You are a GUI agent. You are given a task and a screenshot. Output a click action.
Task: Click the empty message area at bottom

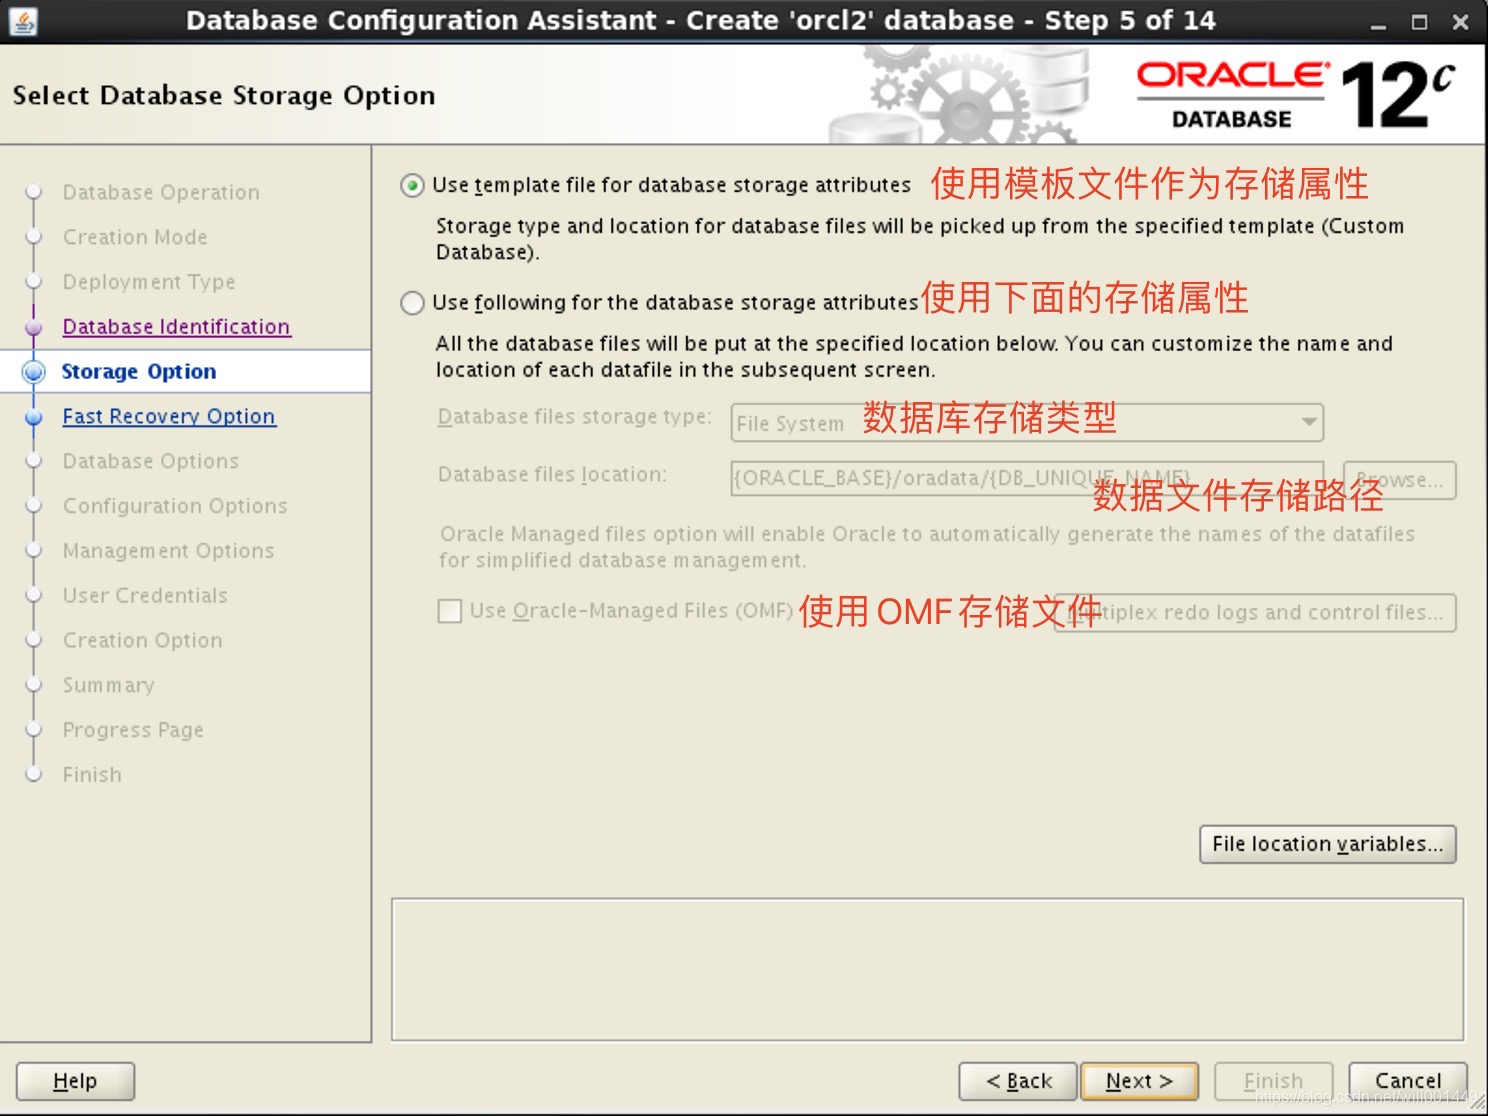pyautogui.click(x=927, y=969)
